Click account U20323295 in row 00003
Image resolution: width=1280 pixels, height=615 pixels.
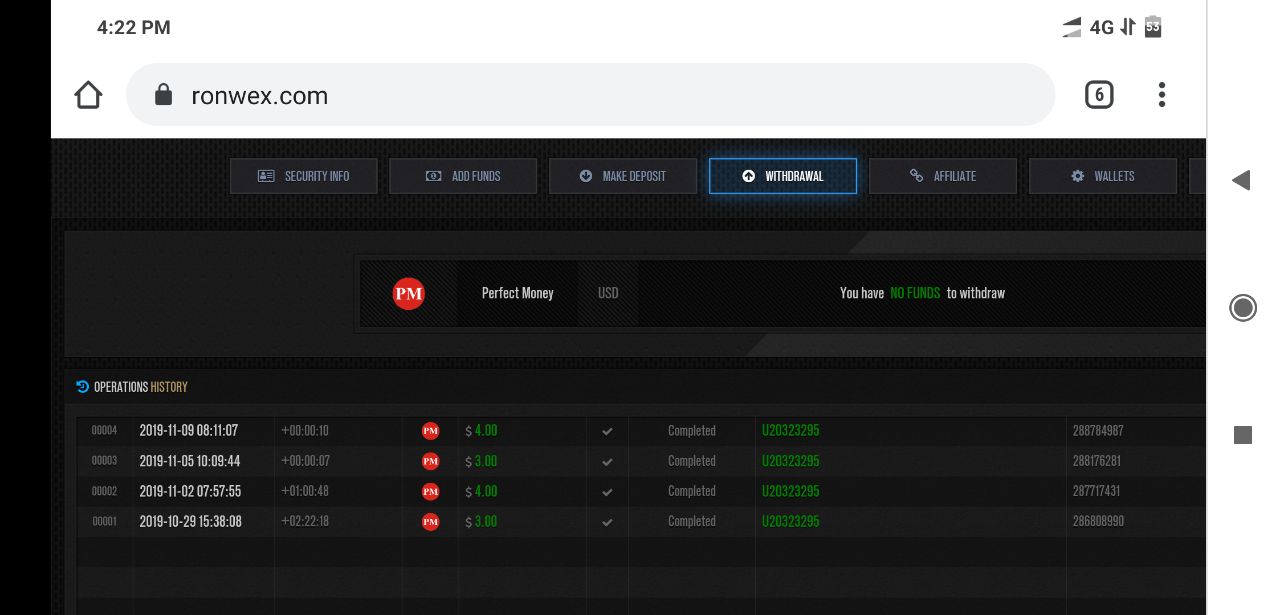click(791, 461)
